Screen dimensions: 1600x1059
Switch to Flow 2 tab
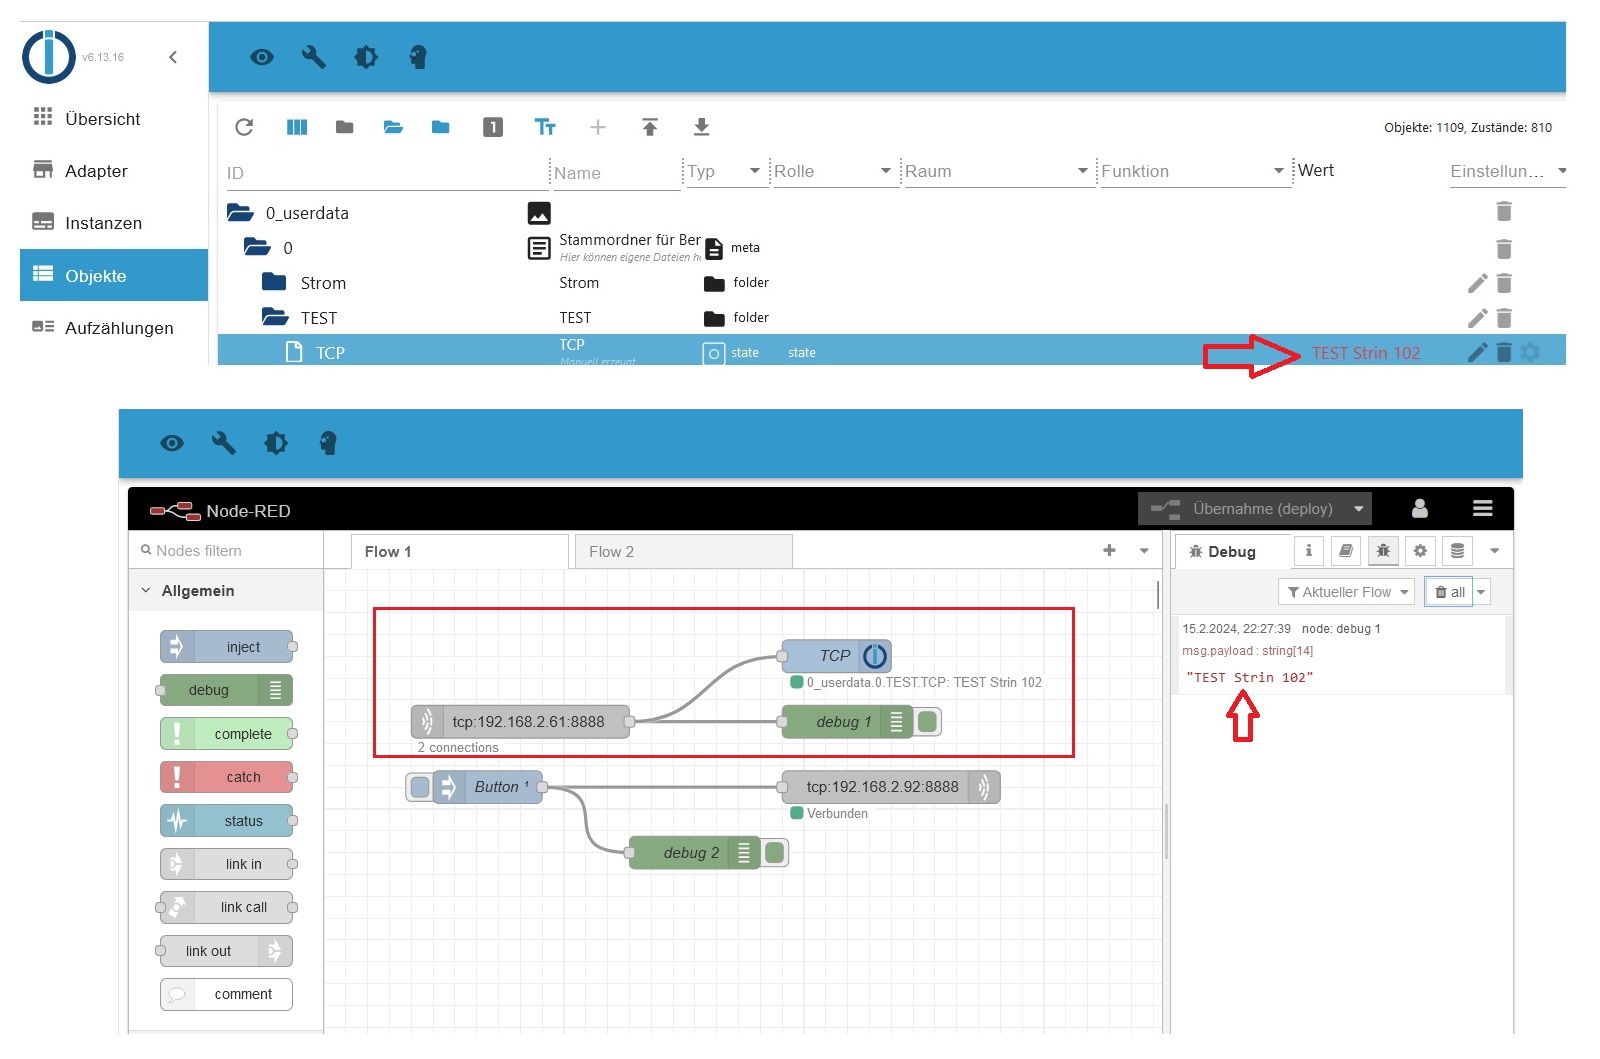click(684, 552)
